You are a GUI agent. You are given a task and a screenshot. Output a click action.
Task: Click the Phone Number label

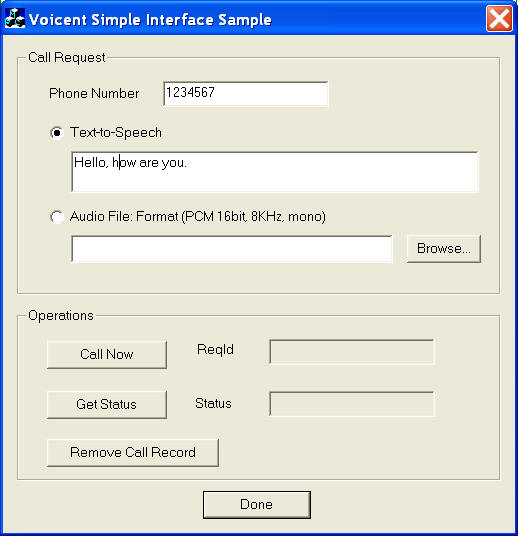94,93
